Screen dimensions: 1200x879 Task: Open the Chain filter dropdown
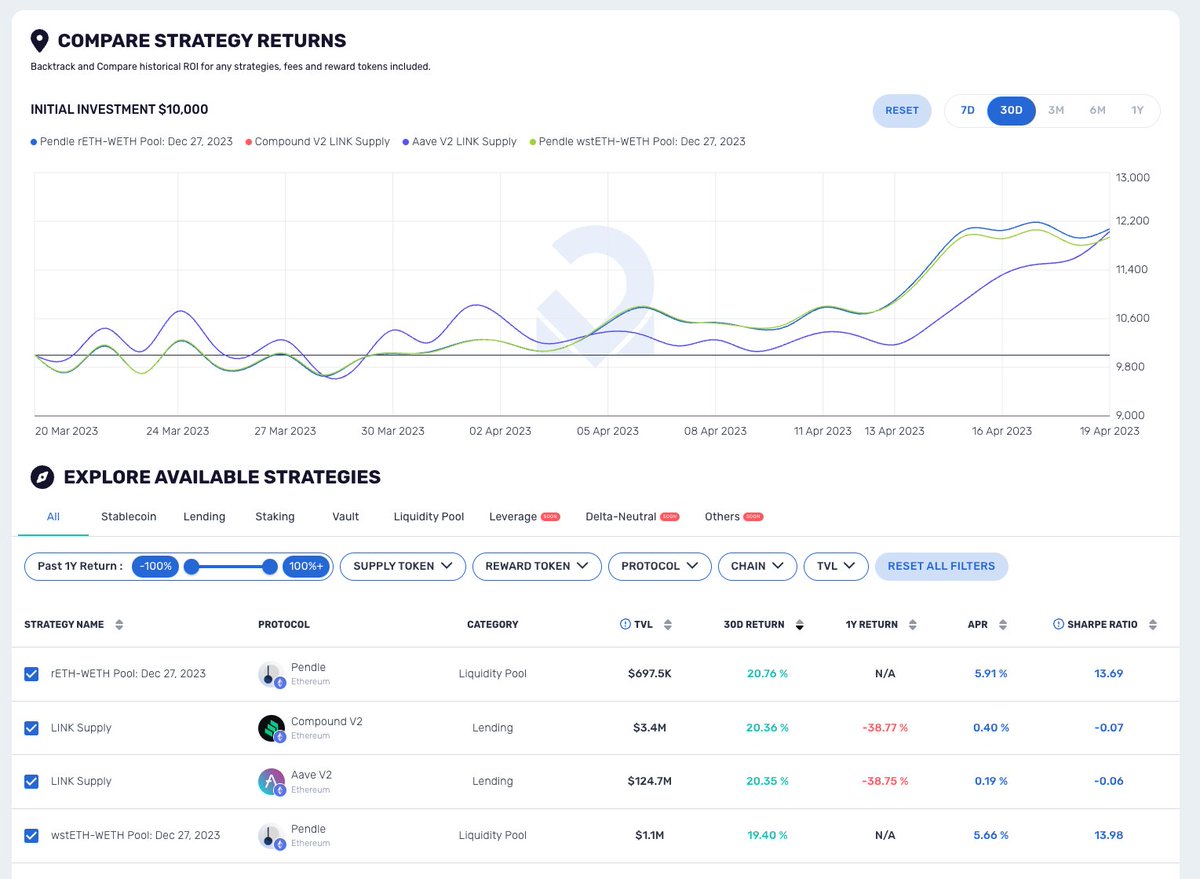tap(757, 566)
